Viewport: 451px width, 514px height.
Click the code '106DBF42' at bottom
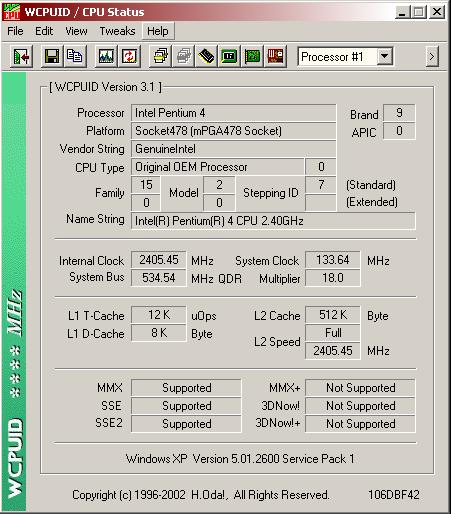(394, 495)
